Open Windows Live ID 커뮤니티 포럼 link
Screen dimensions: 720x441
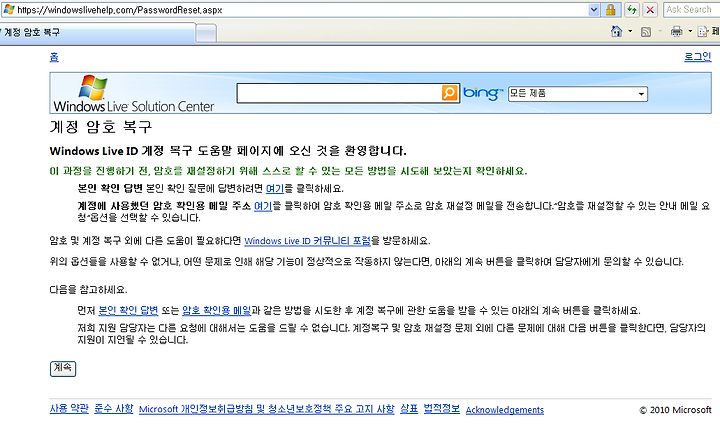(x=307, y=241)
